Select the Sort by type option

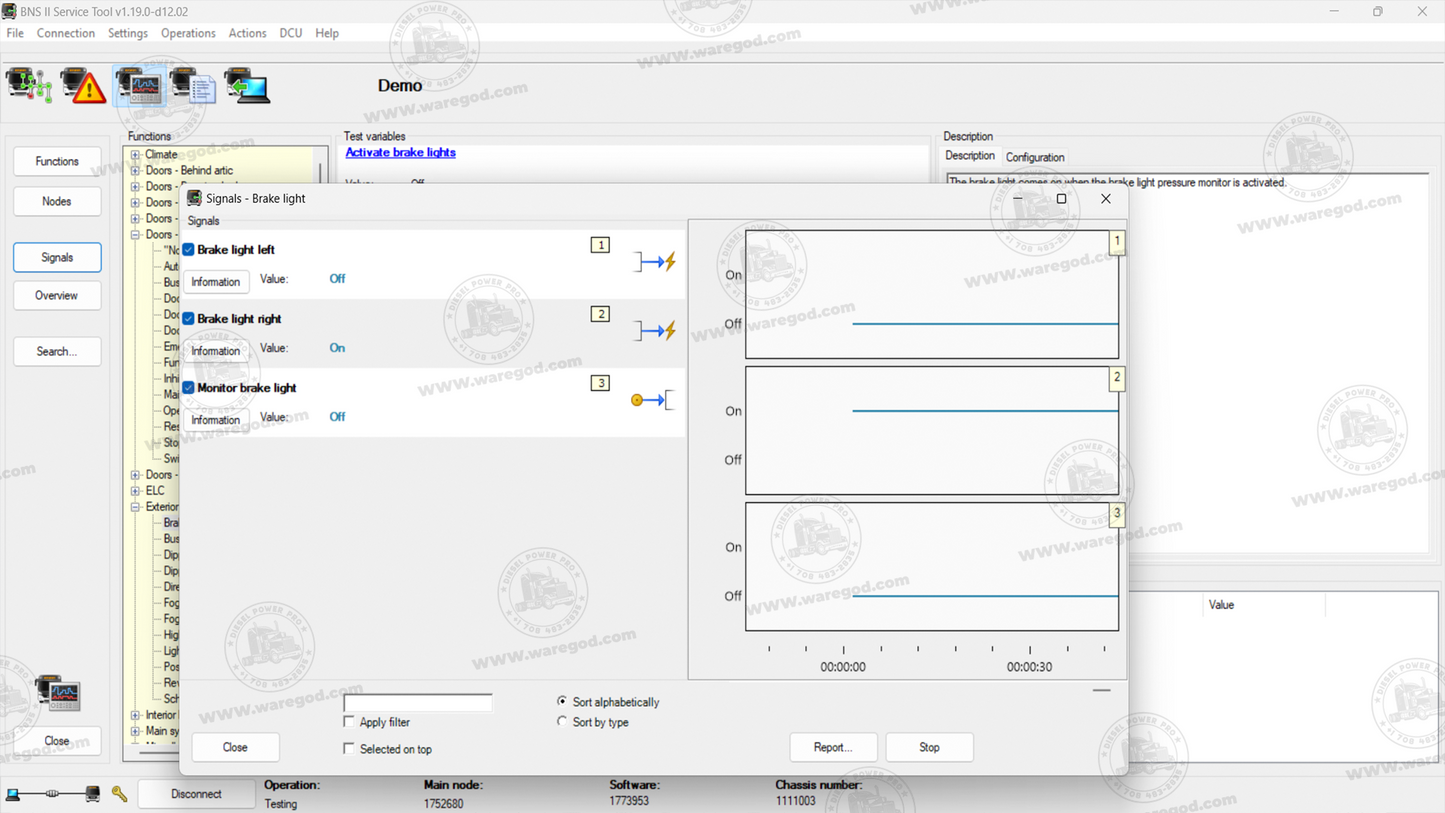click(x=562, y=721)
